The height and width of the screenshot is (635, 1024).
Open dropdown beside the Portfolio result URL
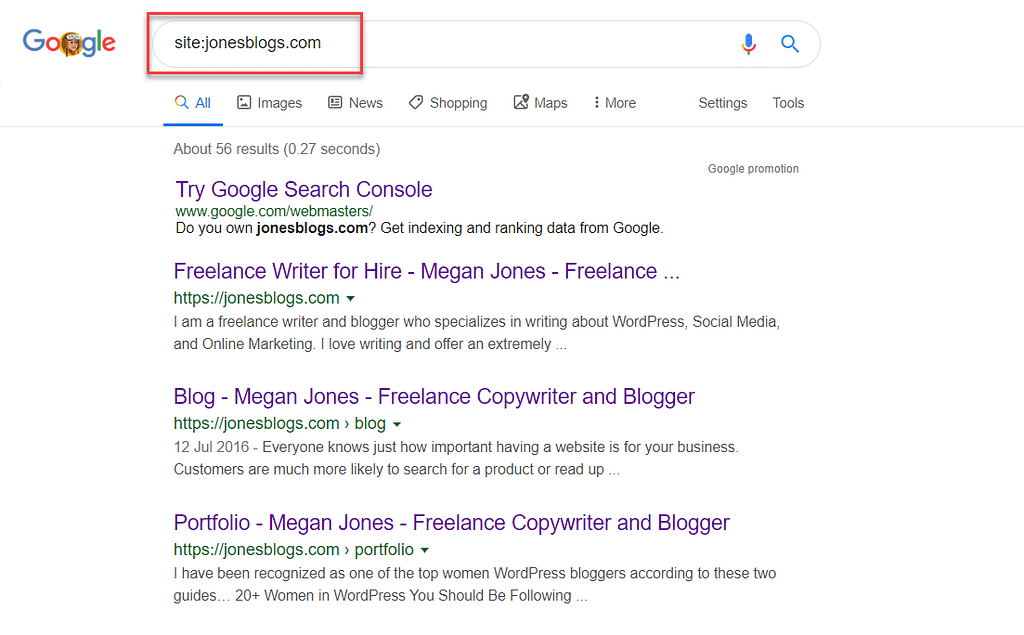coord(425,549)
